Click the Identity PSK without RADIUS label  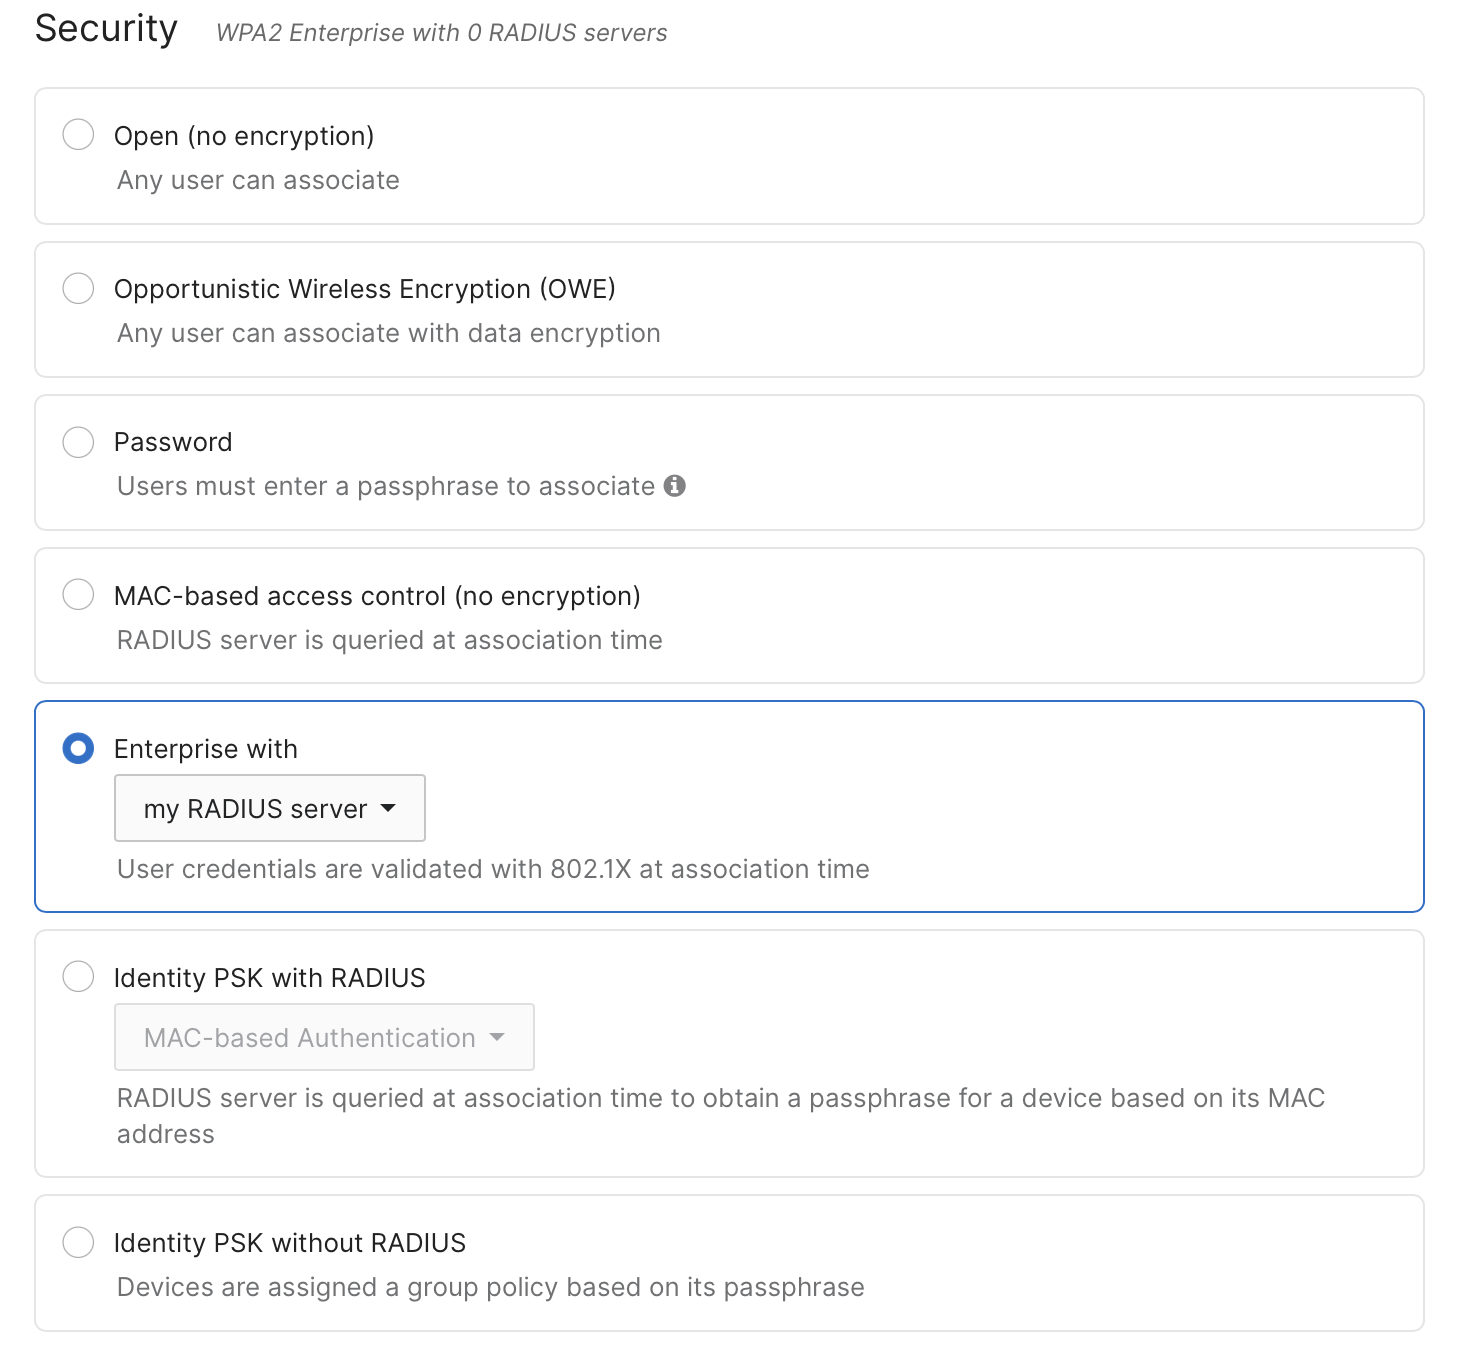(290, 1243)
